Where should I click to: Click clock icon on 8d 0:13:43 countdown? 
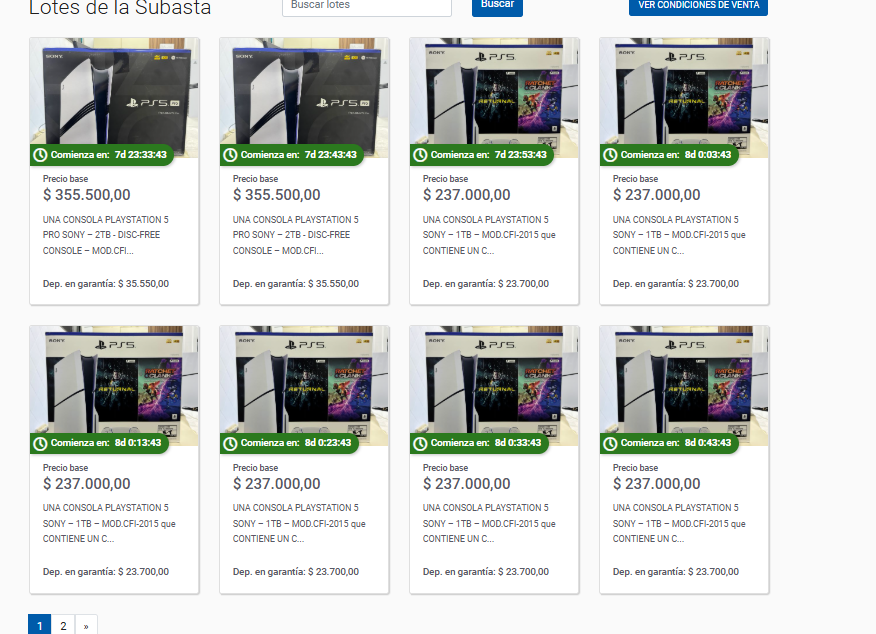(40, 443)
